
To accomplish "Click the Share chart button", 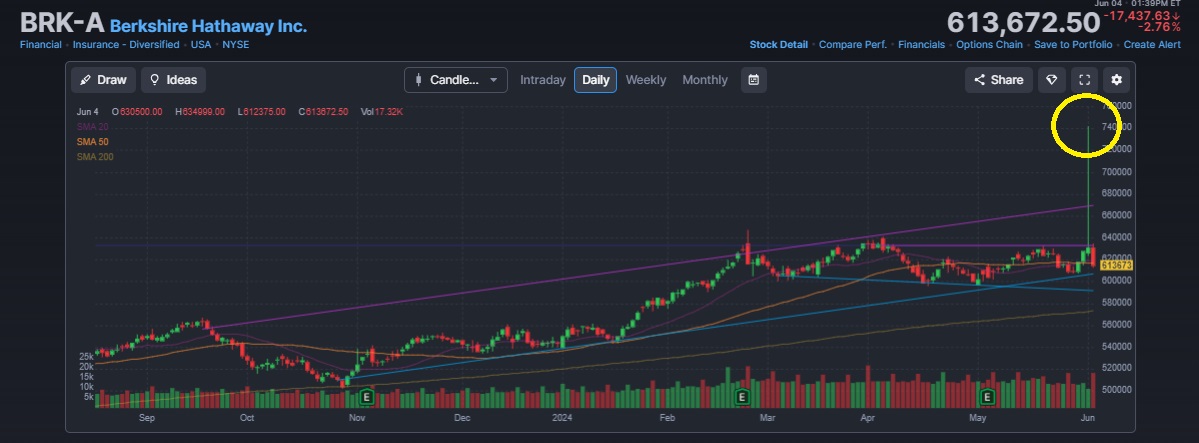I will pyautogui.click(x=999, y=80).
